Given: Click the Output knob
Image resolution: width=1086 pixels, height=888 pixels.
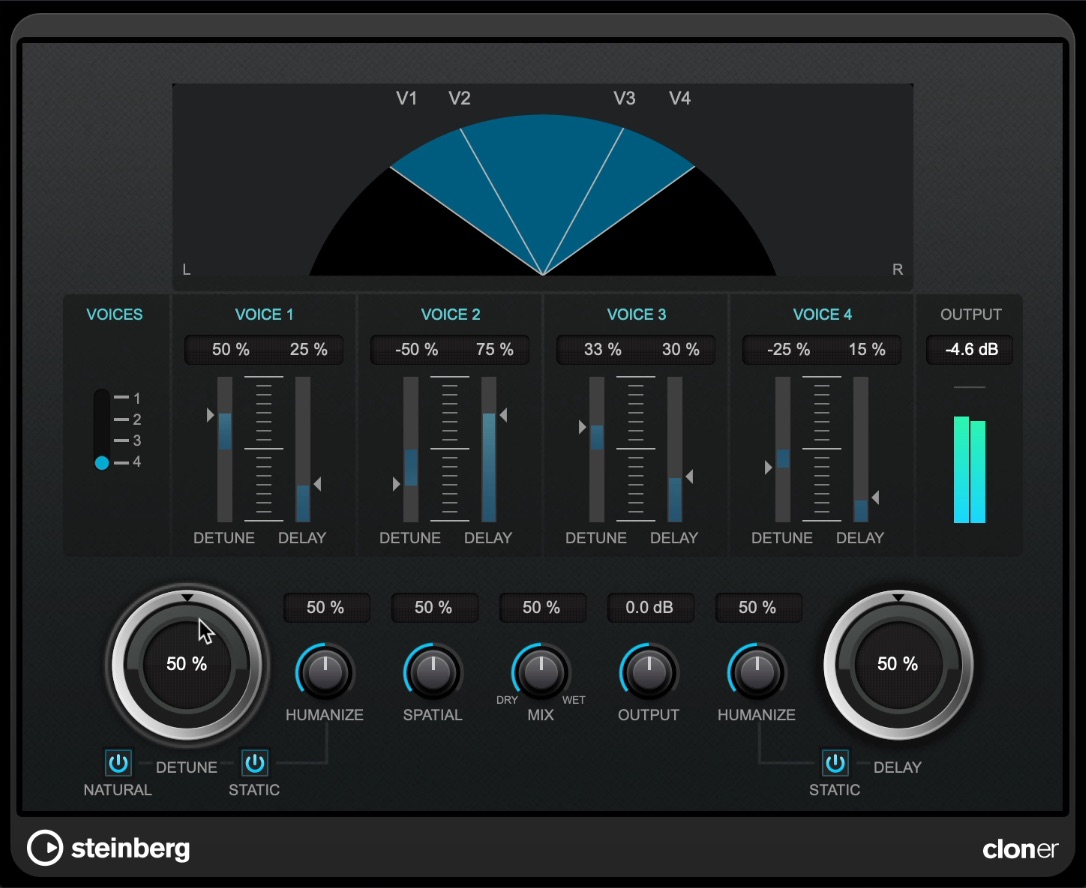Looking at the screenshot, I should [x=649, y=673].
